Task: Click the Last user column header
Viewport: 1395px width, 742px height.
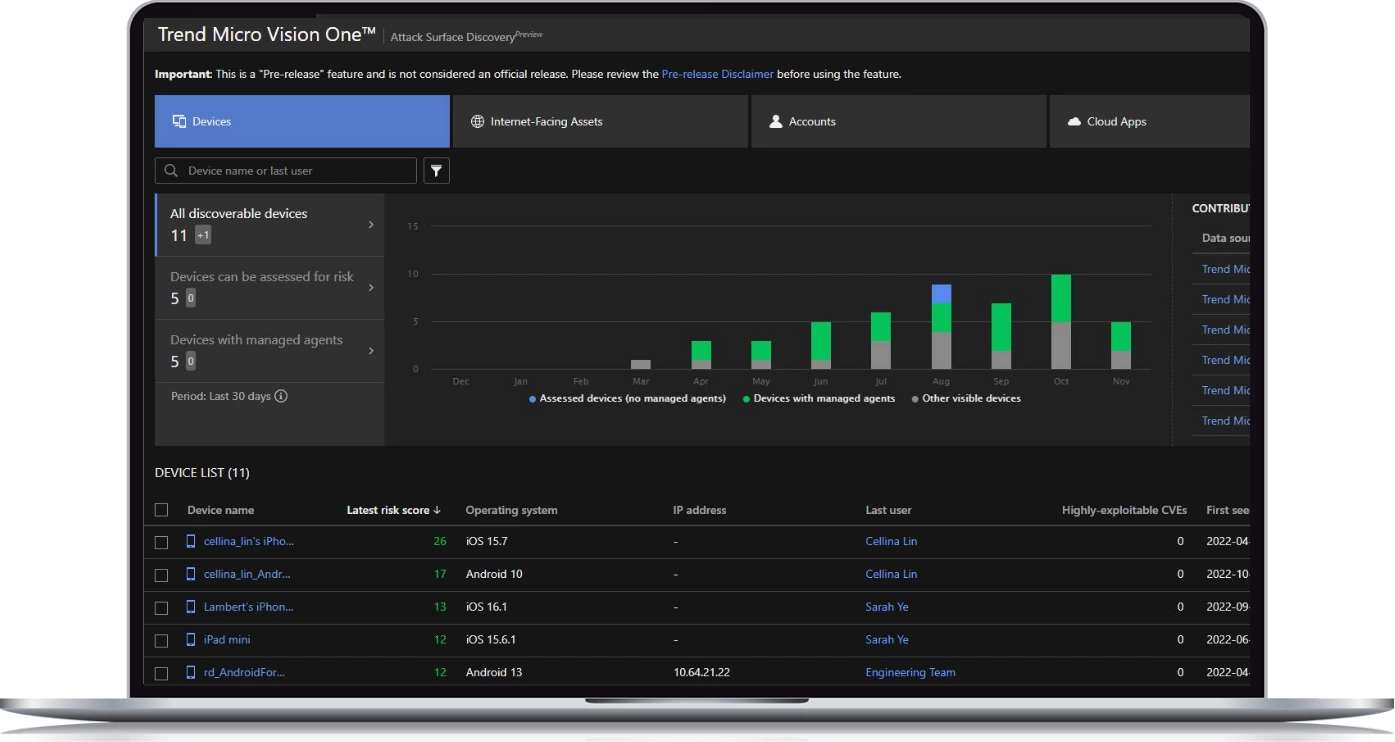Action: point(890,510)
